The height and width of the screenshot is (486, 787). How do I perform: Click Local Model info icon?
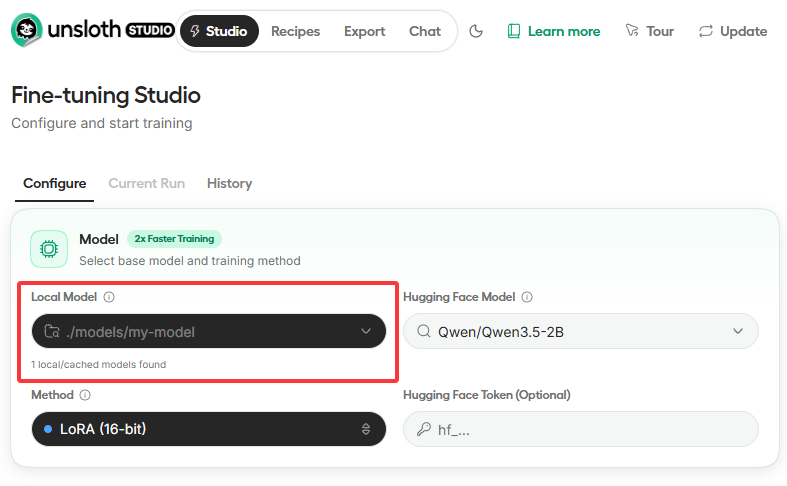[109, 297]
